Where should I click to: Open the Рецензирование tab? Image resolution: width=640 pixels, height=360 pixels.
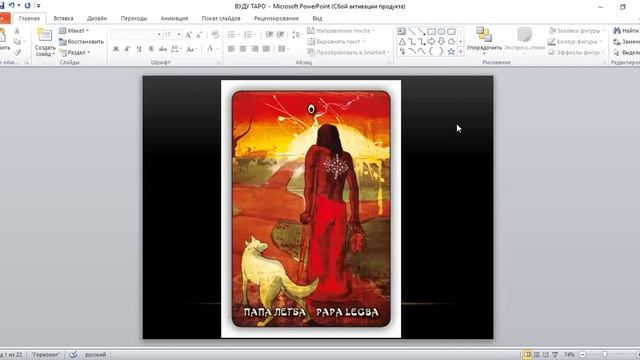[x=276, y=18]
